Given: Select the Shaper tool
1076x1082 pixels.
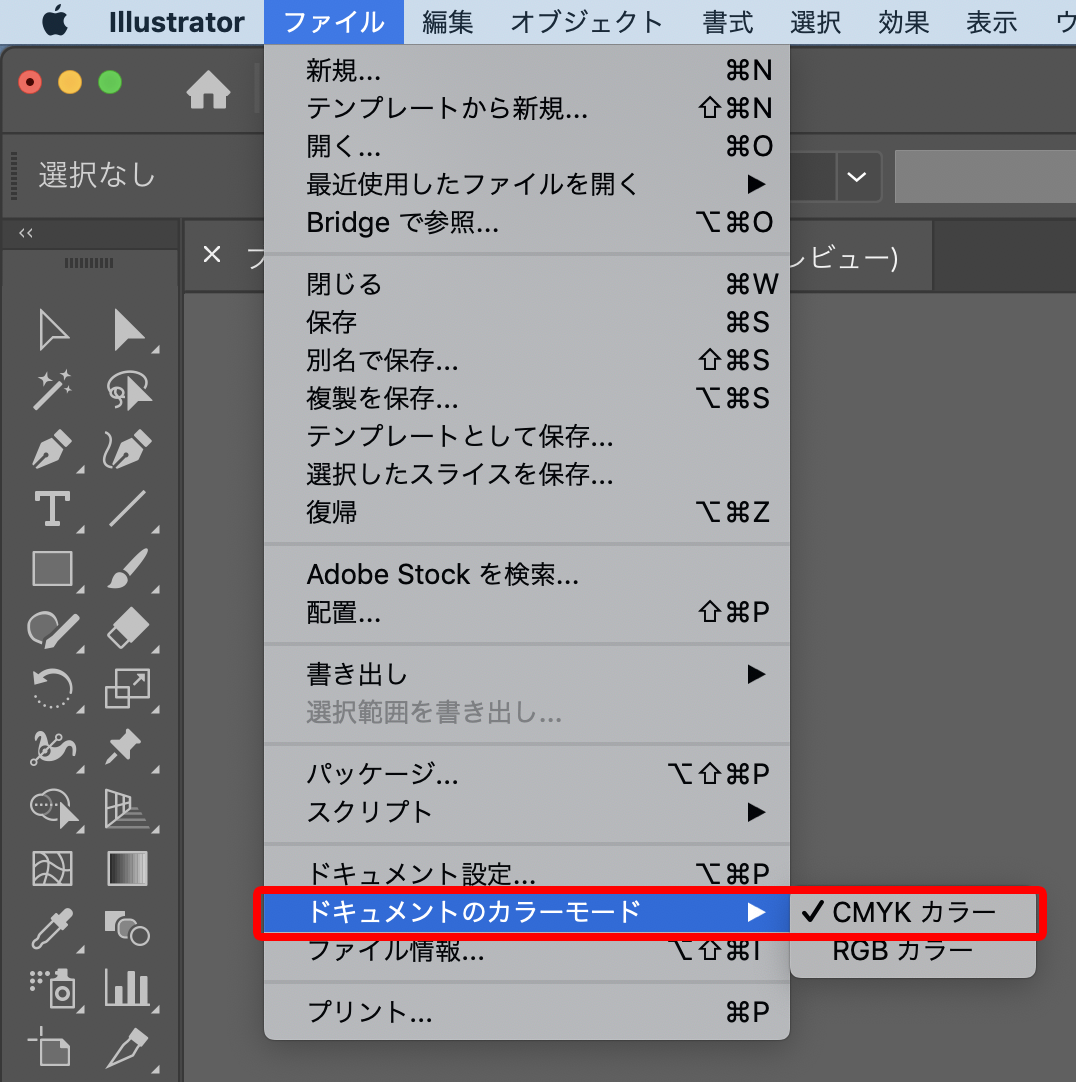Looking at the screenshot, I should pyautogui.click(x=52, y=629).
